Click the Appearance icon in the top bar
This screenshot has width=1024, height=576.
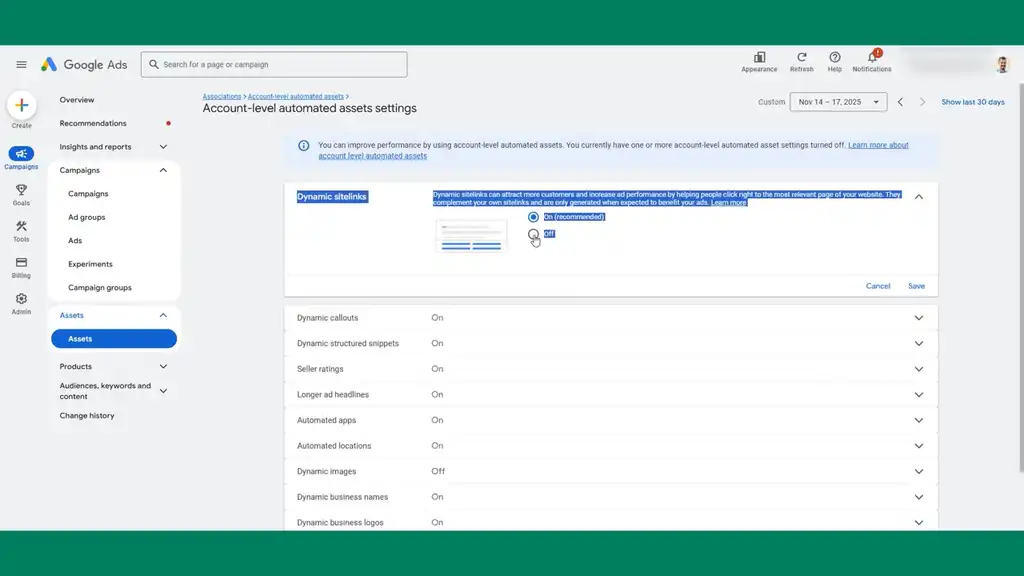759,59
